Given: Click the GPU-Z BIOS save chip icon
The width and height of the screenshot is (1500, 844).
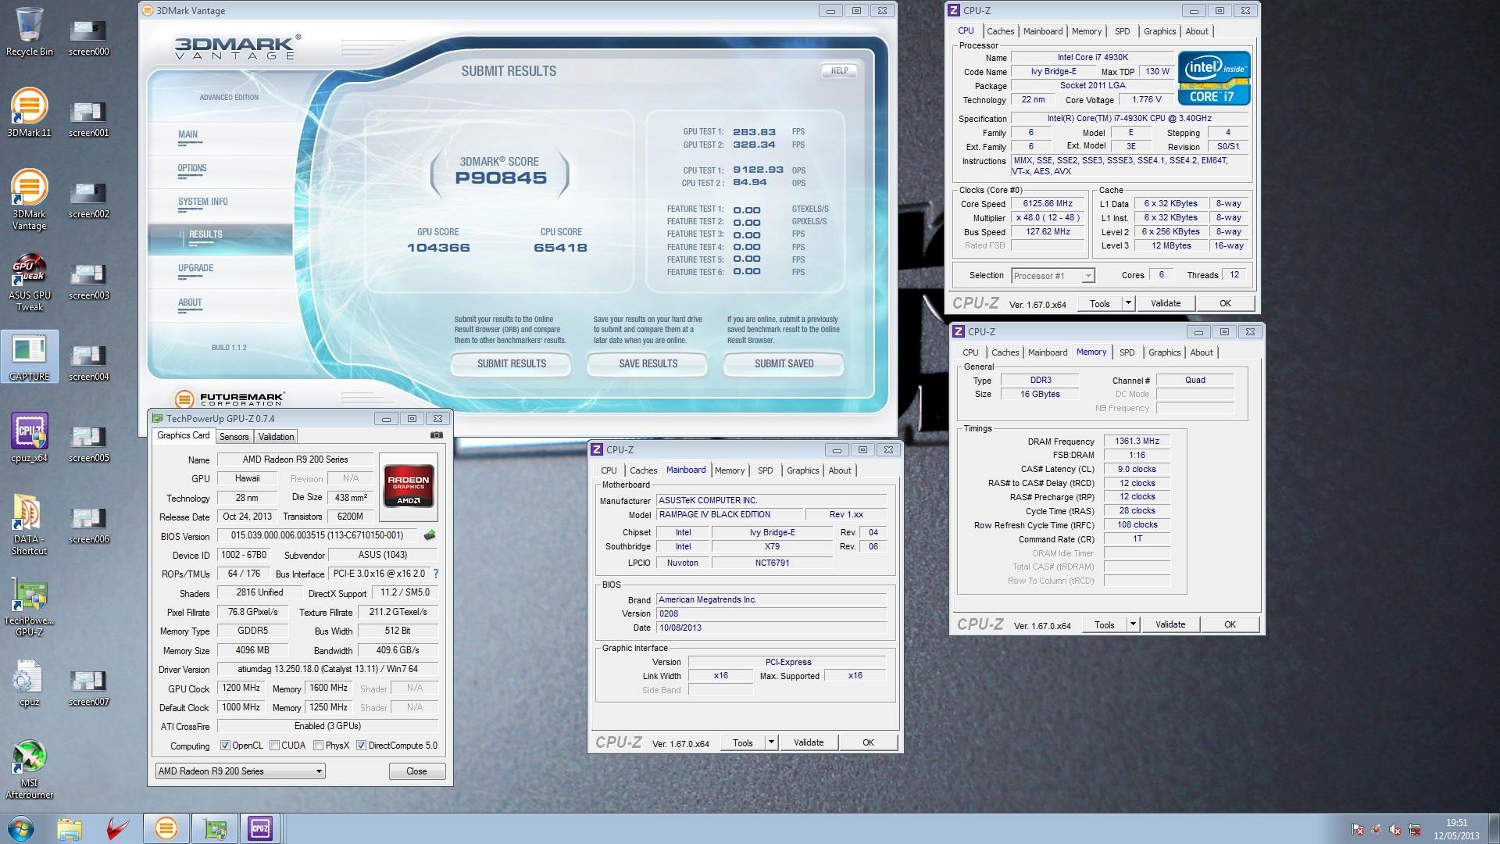Looking at the screenshot, I should click(430, 535).
